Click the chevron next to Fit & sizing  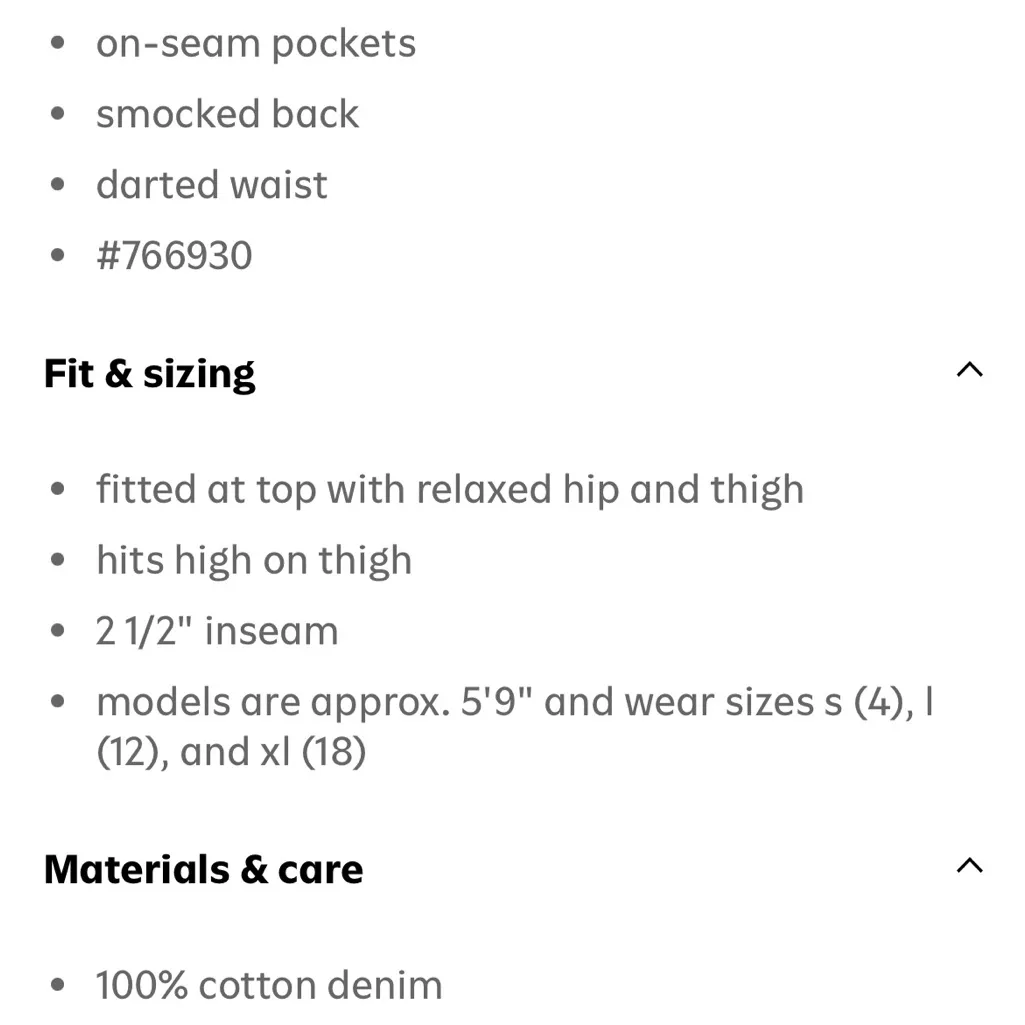point(969,370)
